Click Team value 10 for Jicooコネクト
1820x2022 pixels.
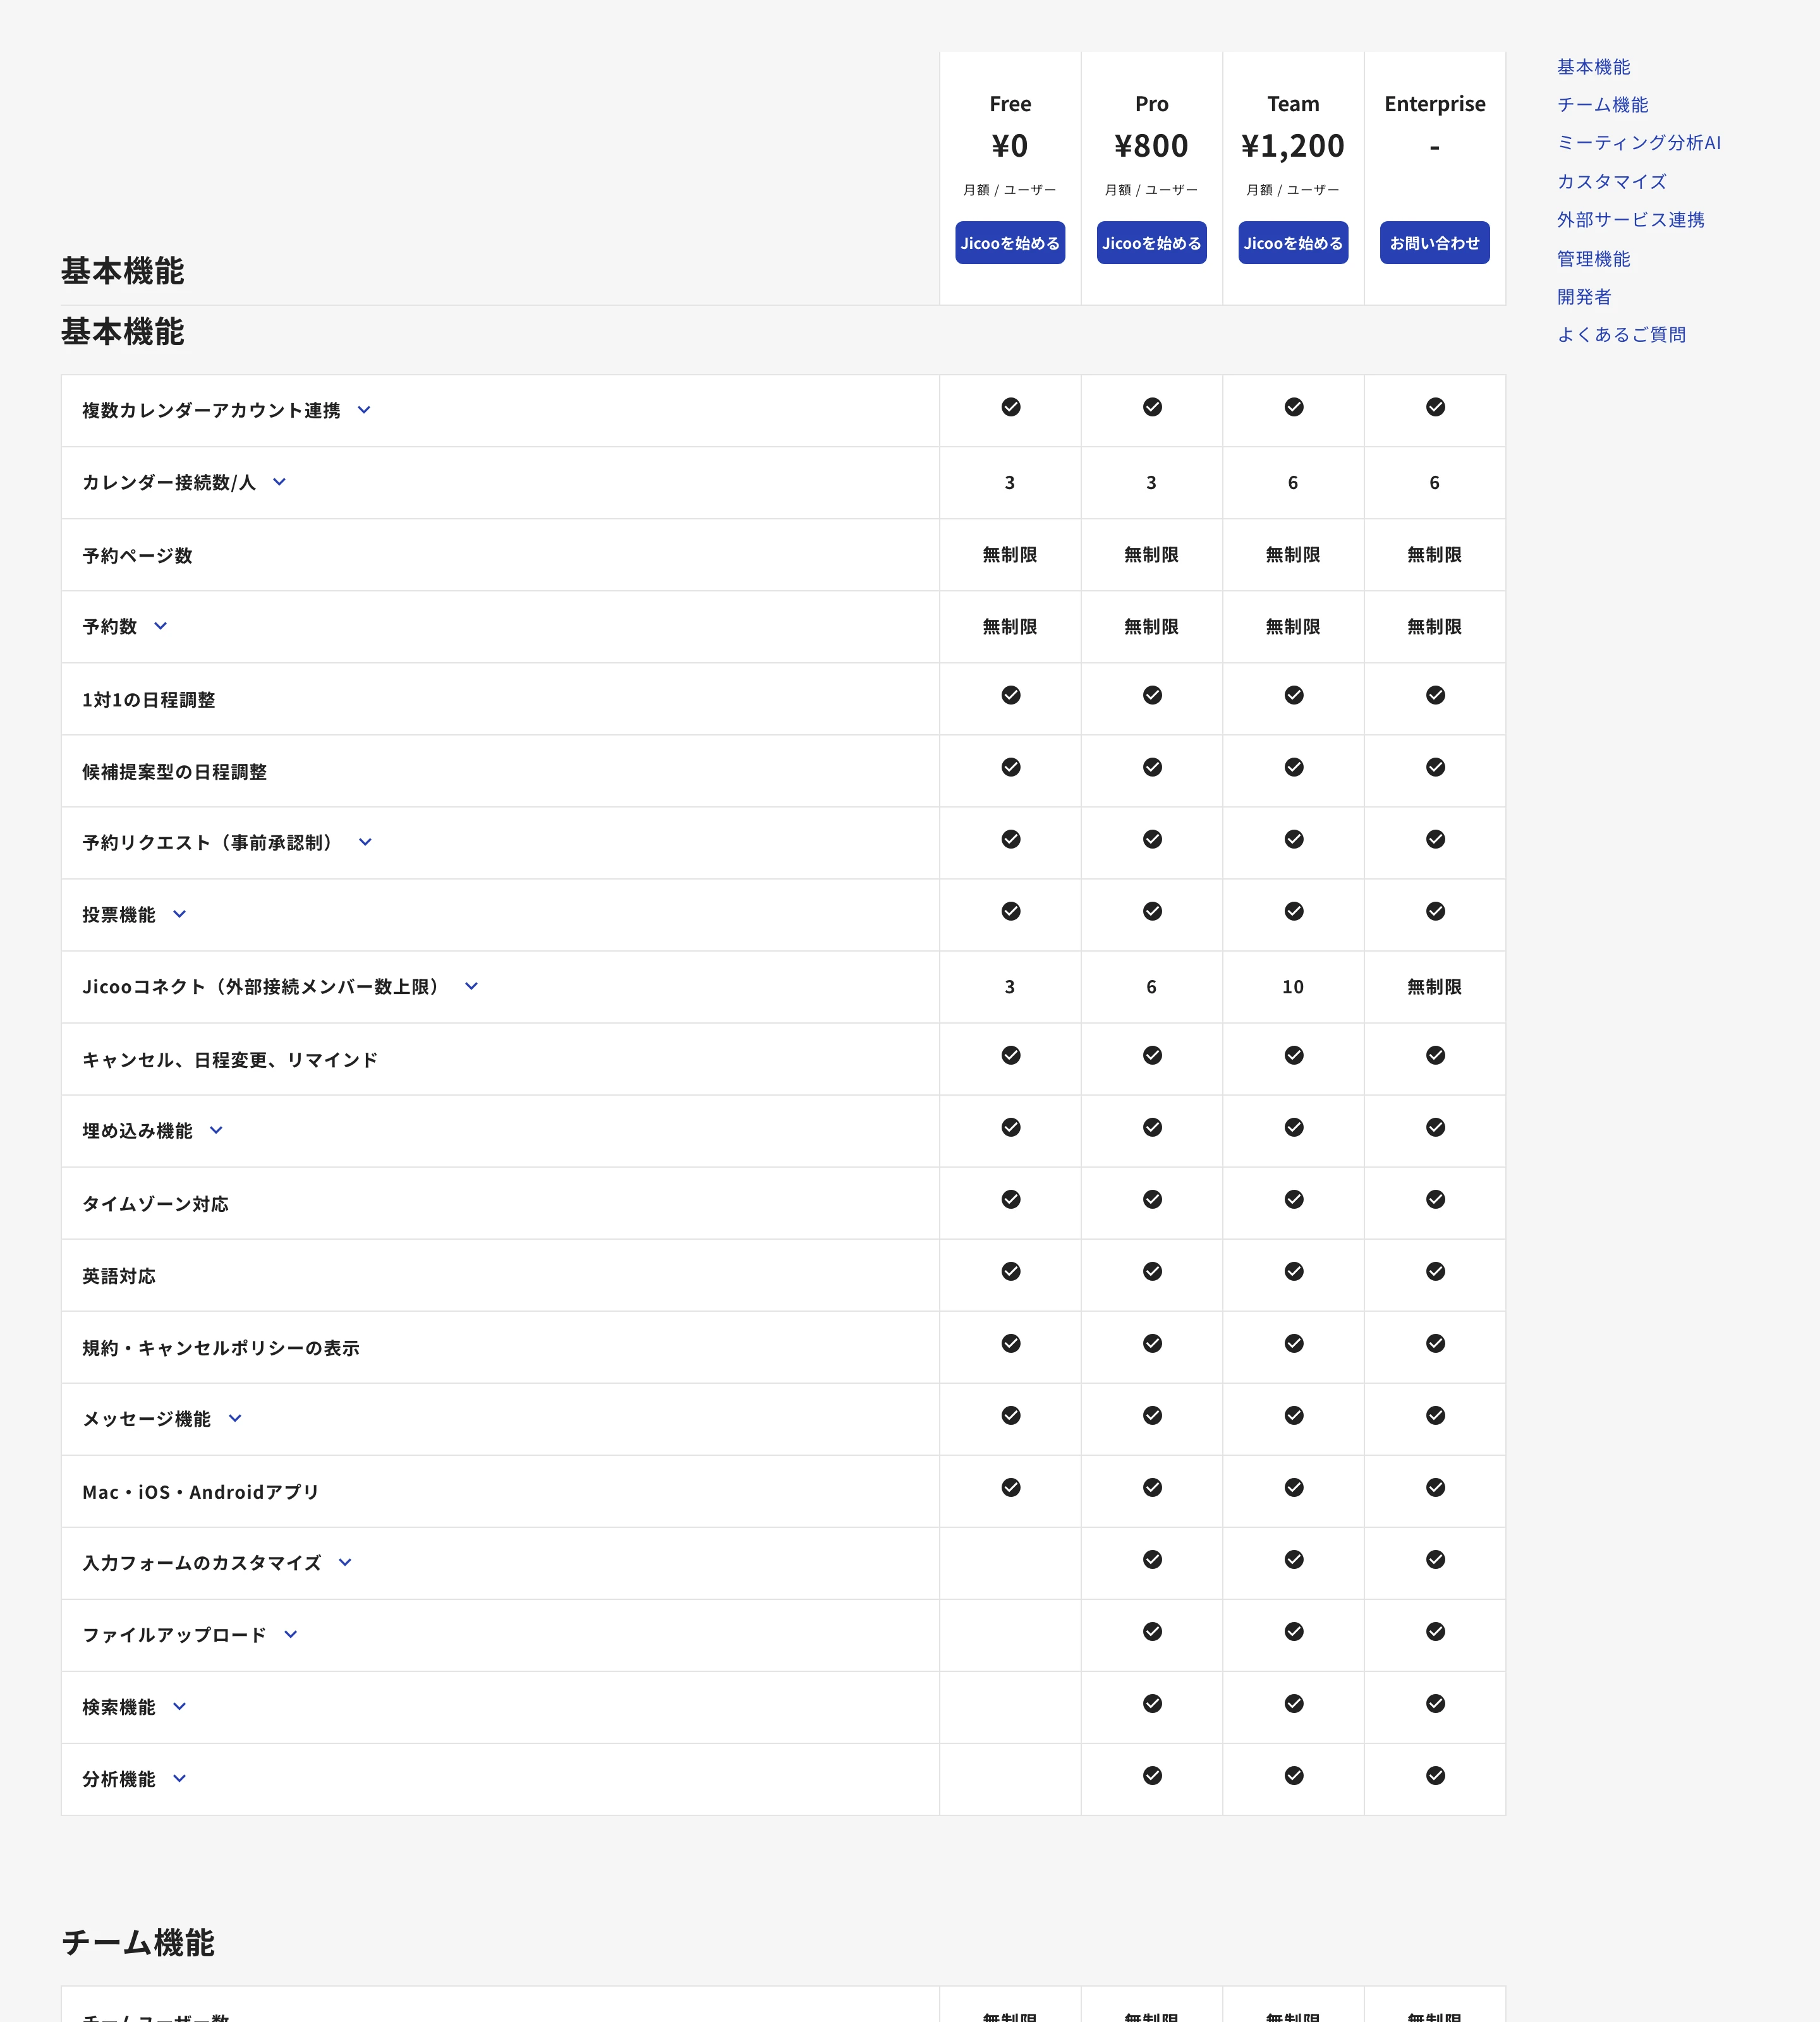click(x=1293, y=987)
